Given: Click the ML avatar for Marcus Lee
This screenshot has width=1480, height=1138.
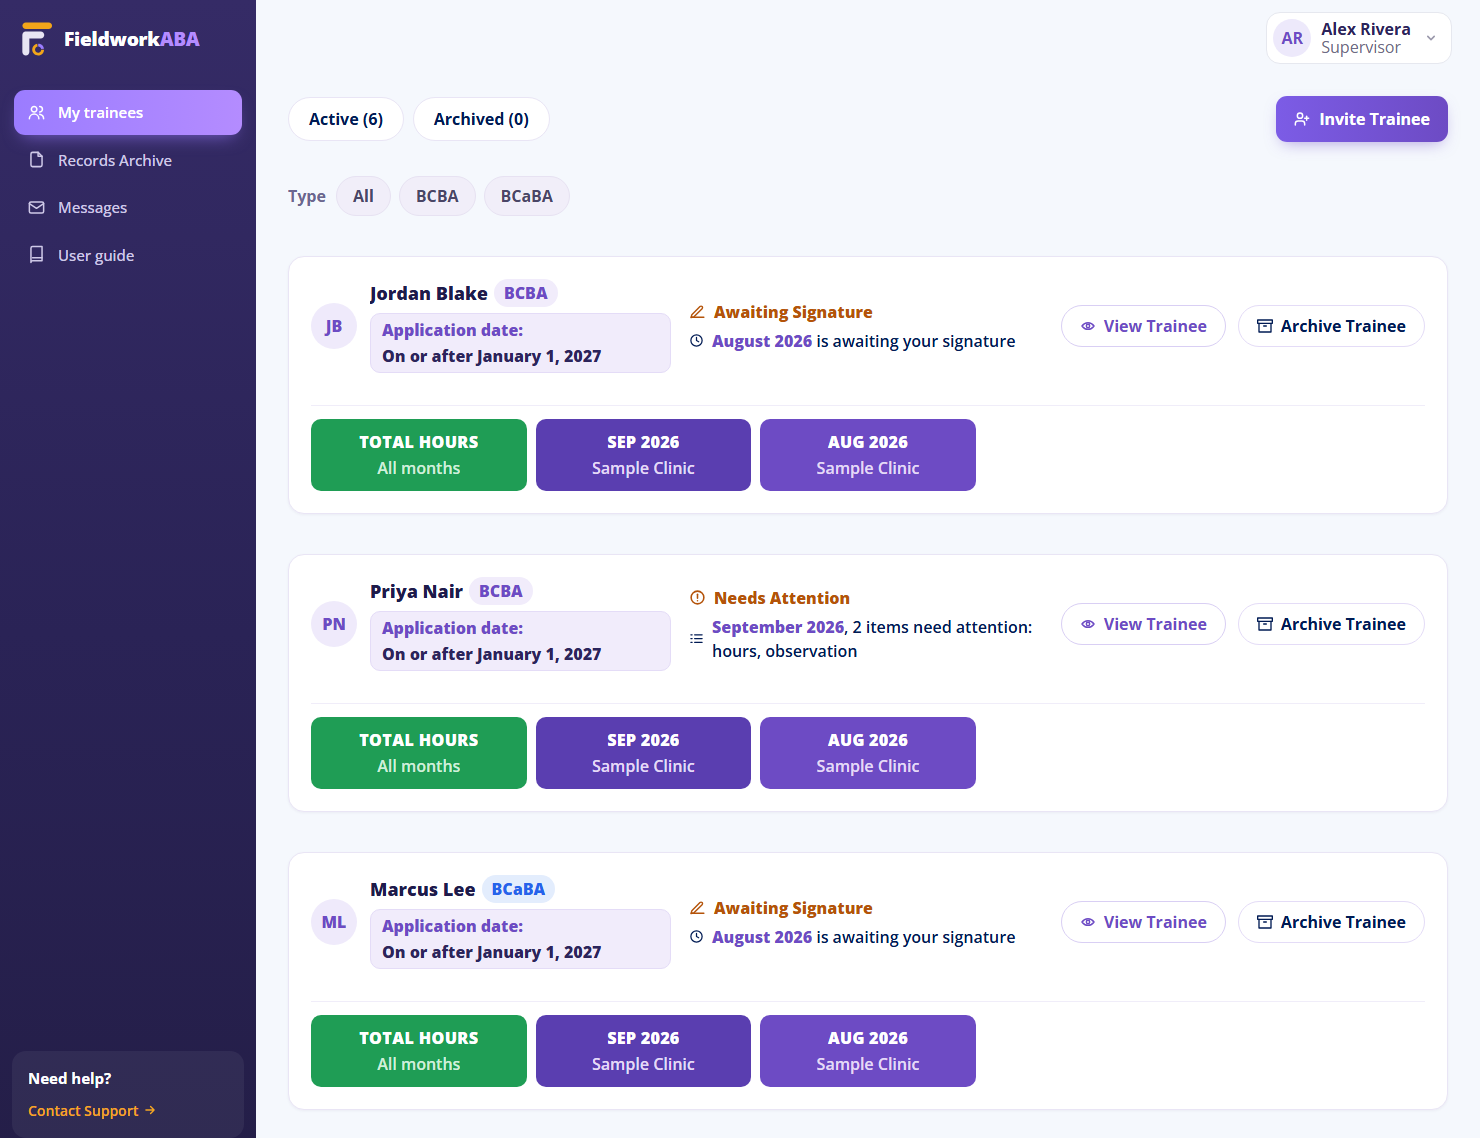Looking at the screenshot, I should point(334,922).
